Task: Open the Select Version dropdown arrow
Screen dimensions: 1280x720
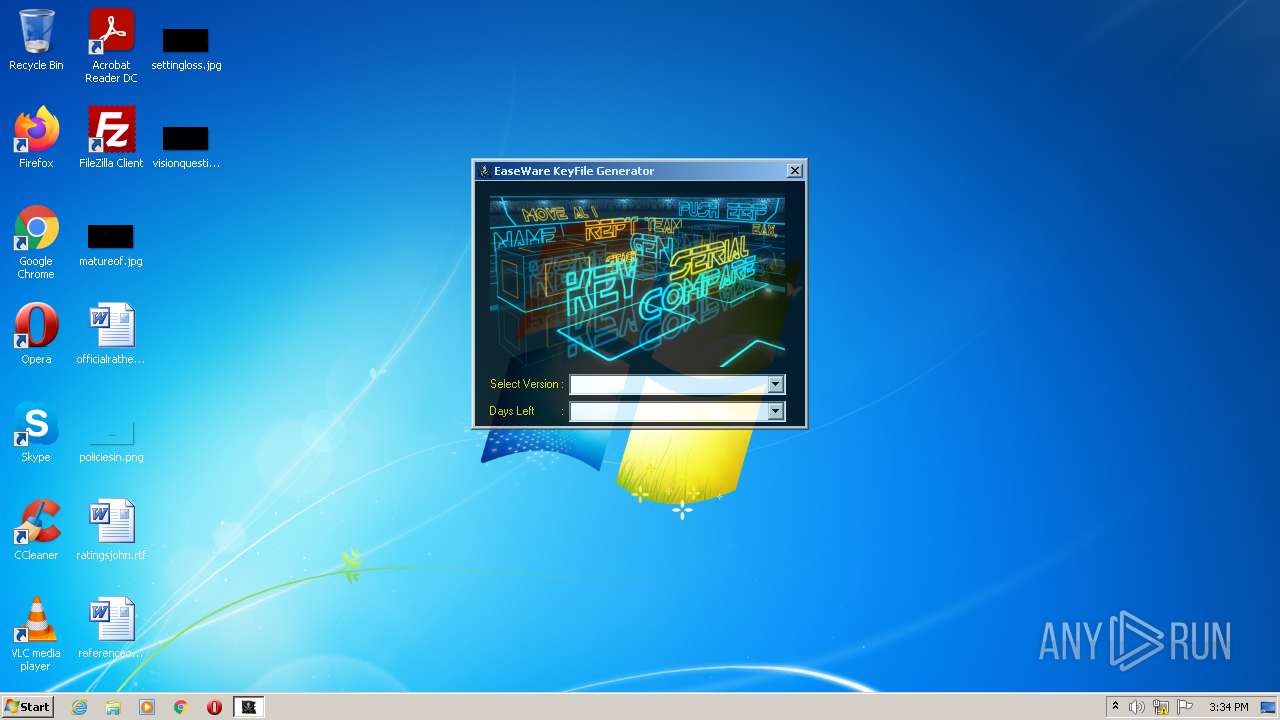Action: point(776,384)
